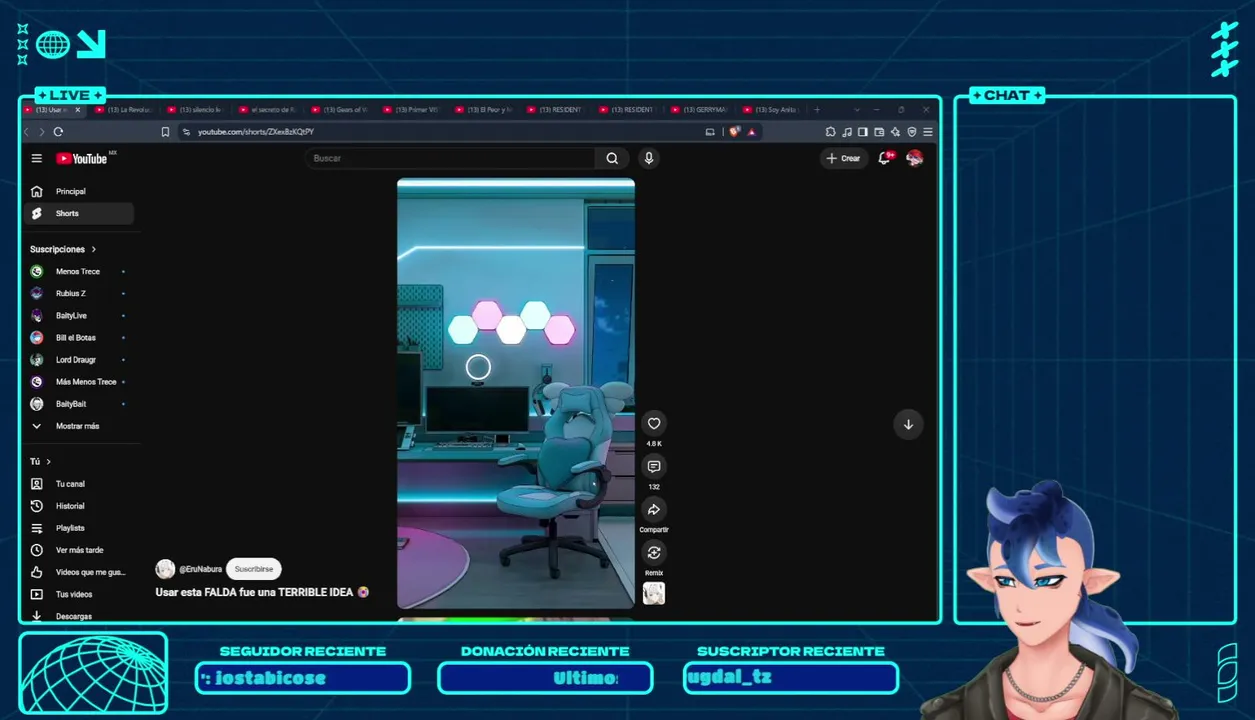The height and width of the screenshot is (720, 1255).
Task: Open Brave Rewards triangle icon
Action: [x=751, y=132]
